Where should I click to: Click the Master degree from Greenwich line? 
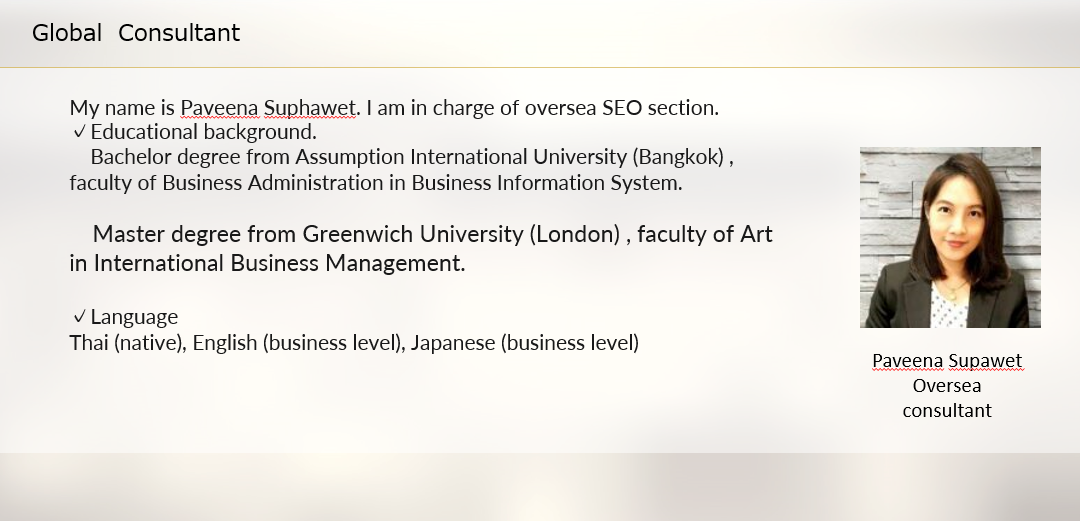(433, 234)
